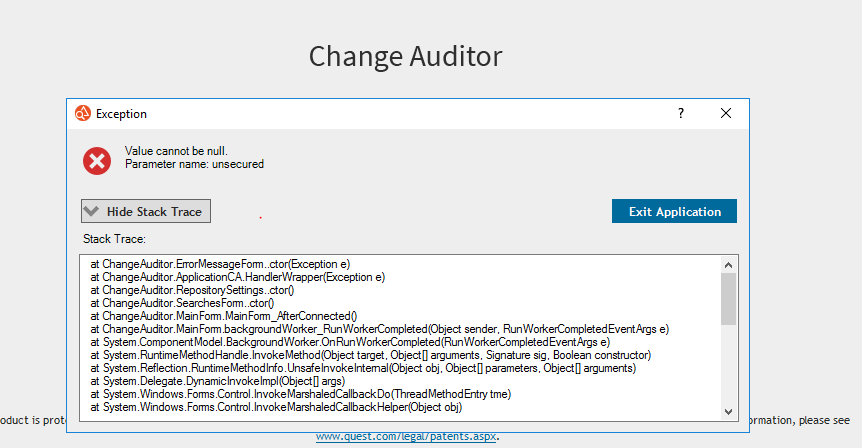Click the Change Auditor heading in background window
This screenshot has height=448, width=862.
click(406, 56)
